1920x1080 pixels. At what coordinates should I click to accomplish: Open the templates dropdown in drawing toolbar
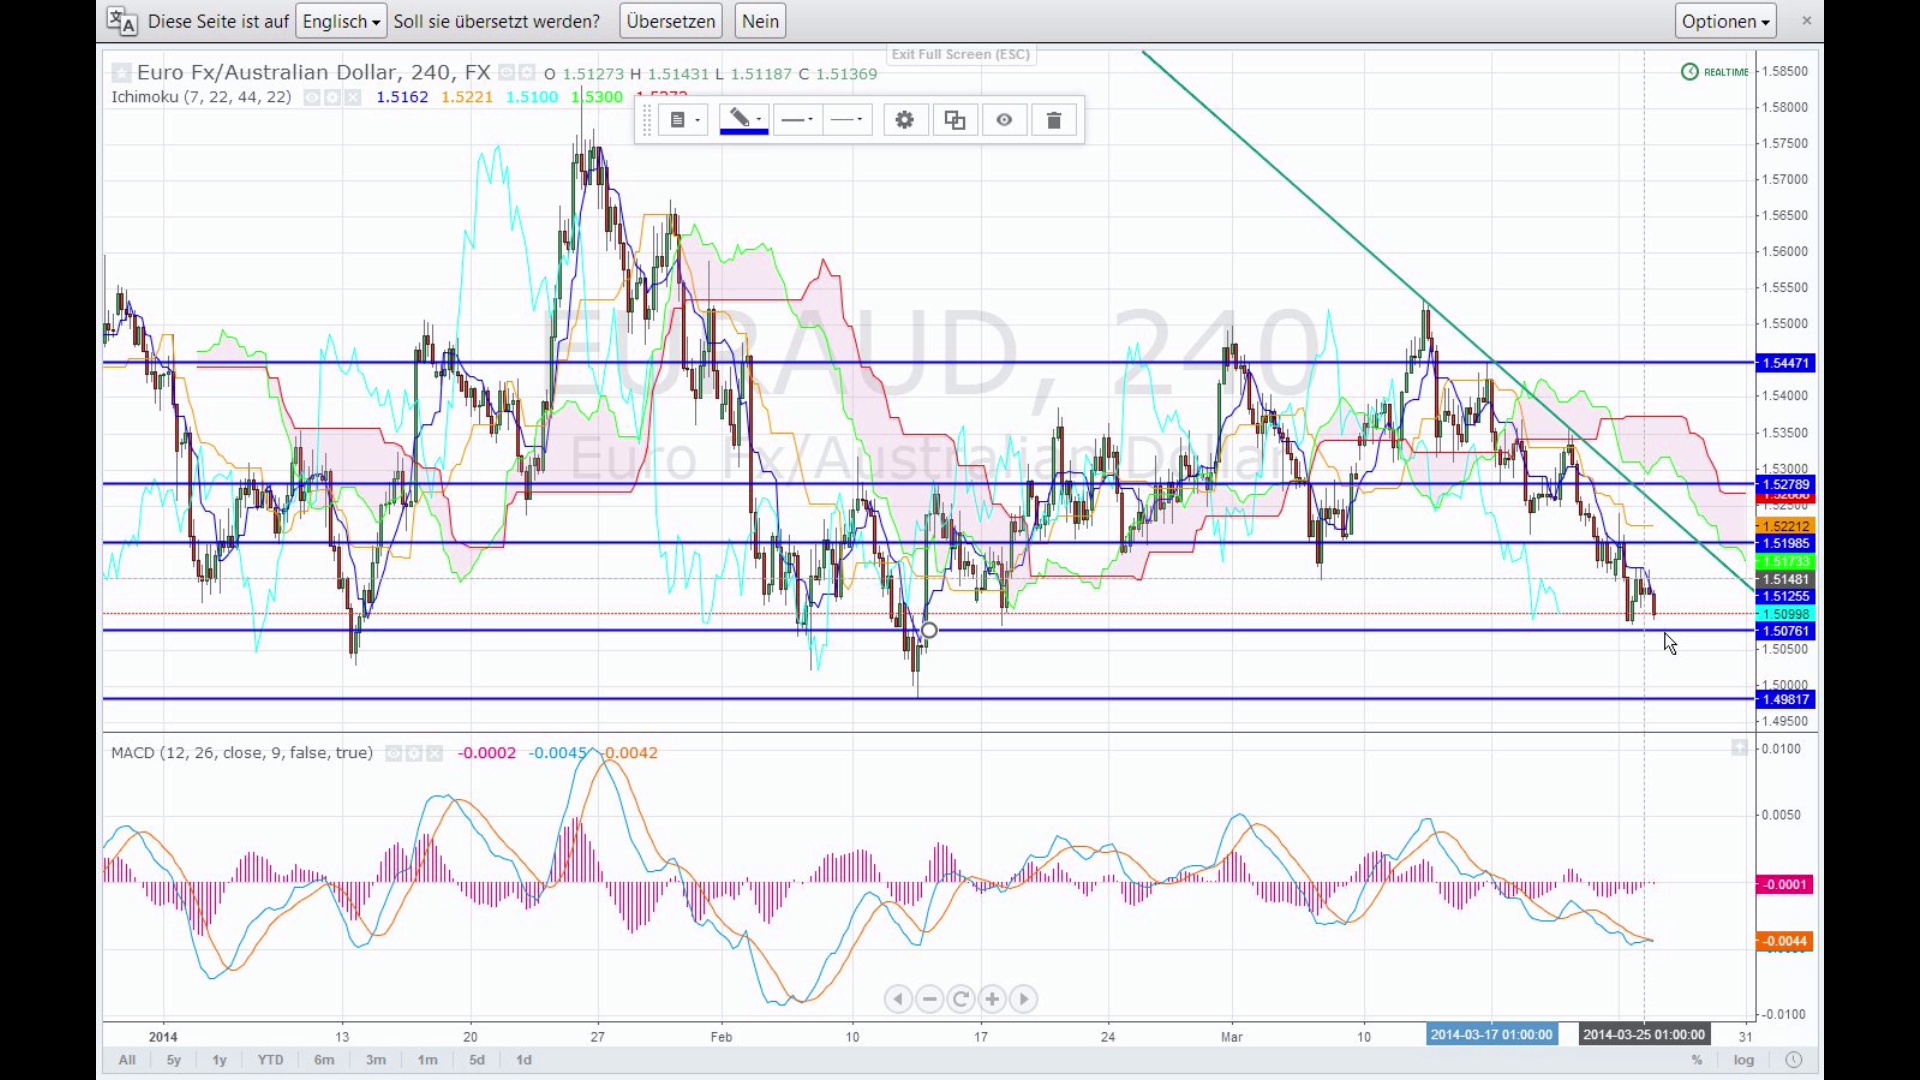684,121
